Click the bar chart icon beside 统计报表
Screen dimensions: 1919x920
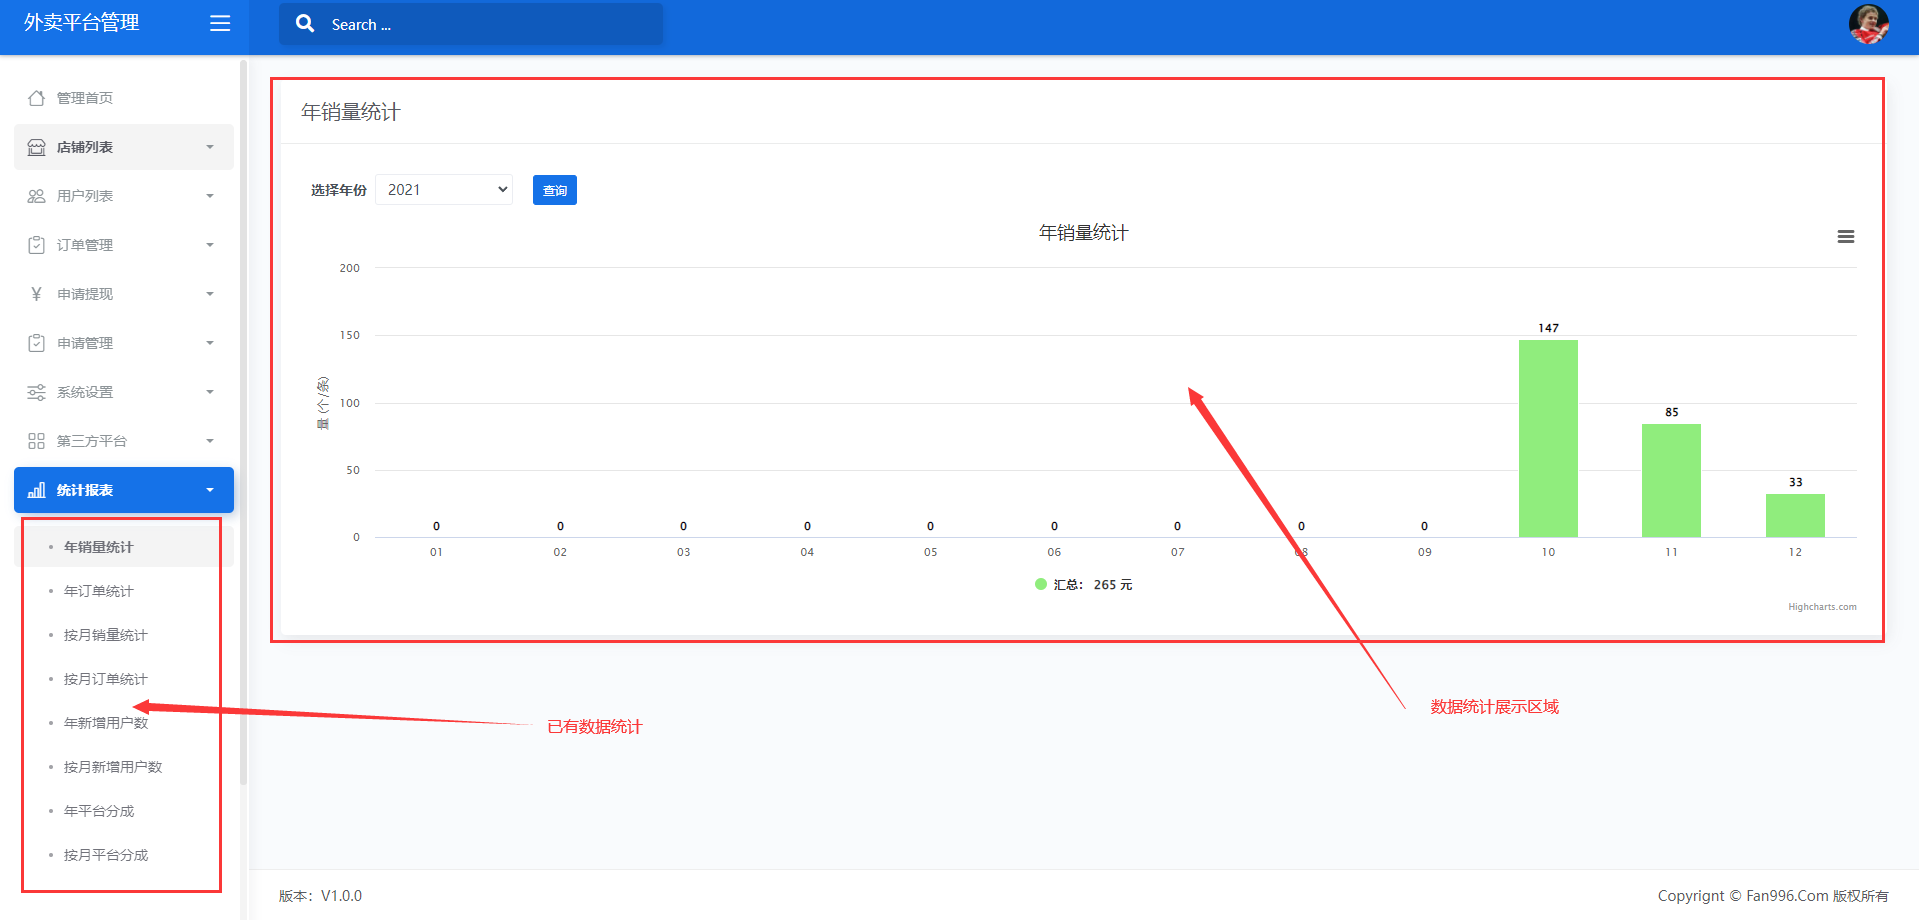coord(37,490)
